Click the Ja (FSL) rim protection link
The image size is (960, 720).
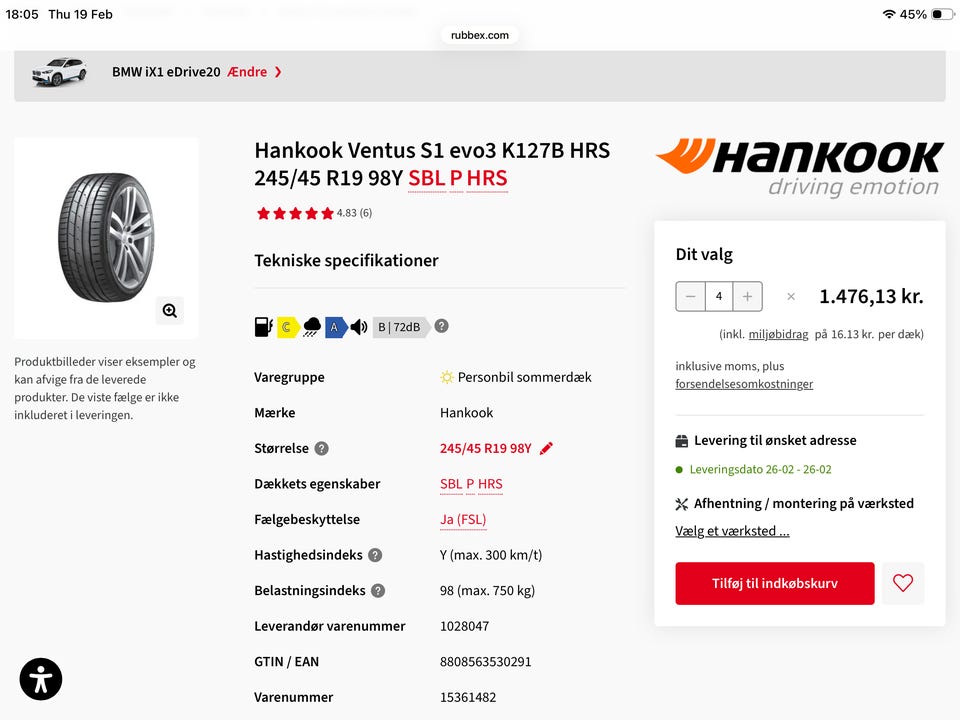(463, 520)
